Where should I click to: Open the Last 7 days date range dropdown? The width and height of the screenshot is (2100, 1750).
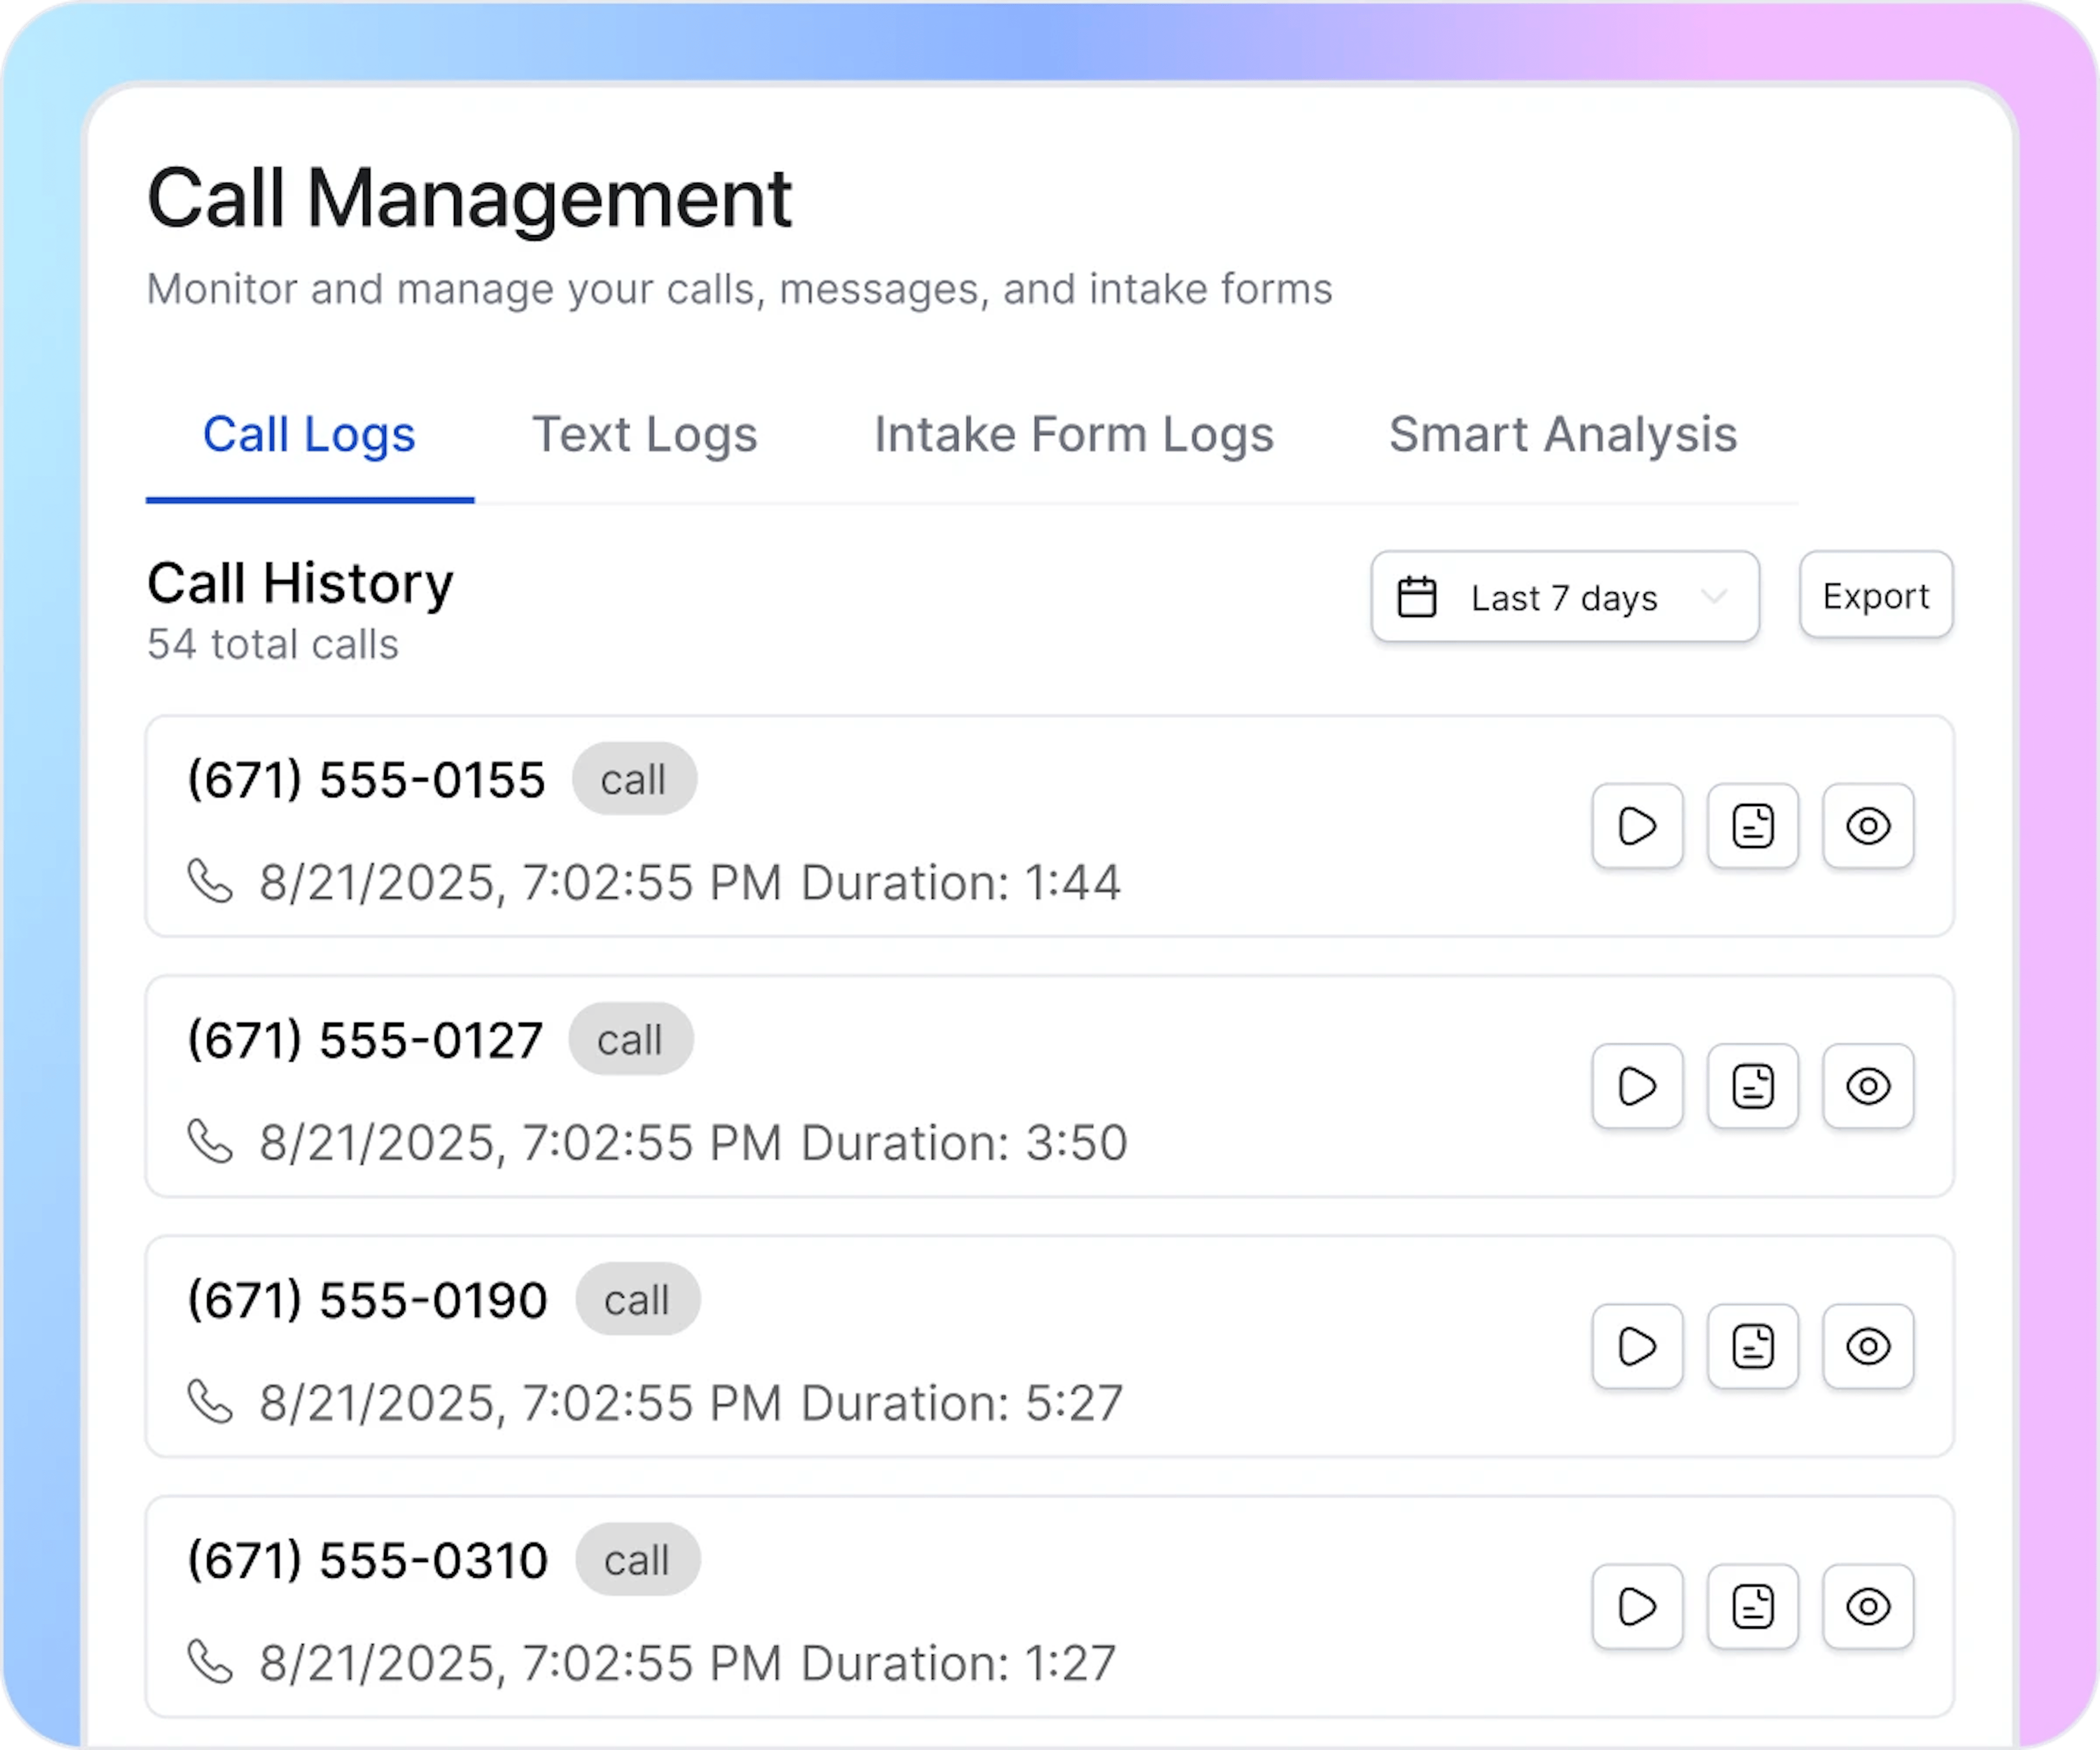pos(1564,596)
